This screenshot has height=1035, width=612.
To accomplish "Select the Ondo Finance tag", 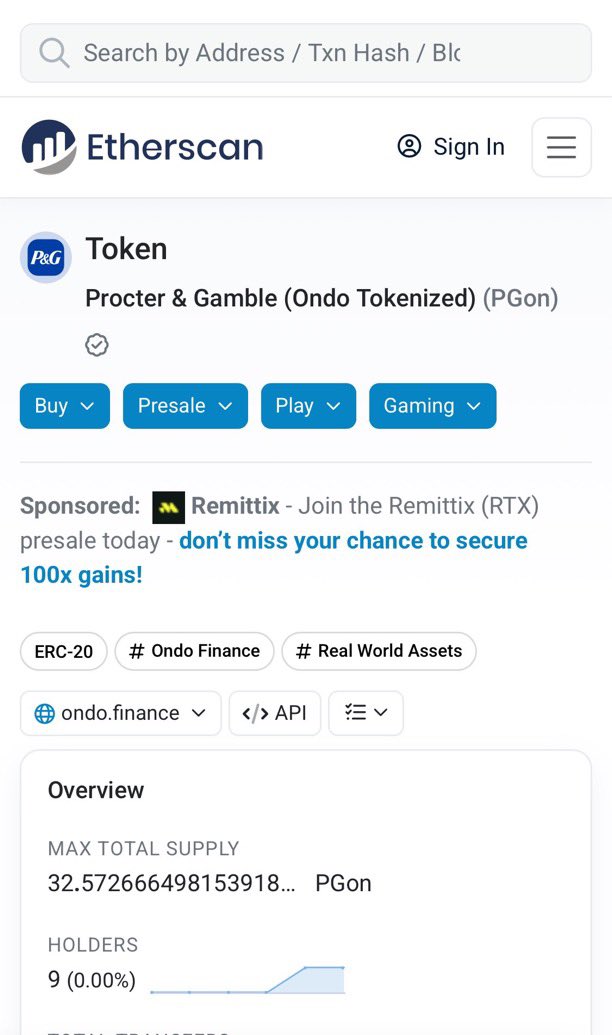I will pyautogui.click(x=194, y=651).
